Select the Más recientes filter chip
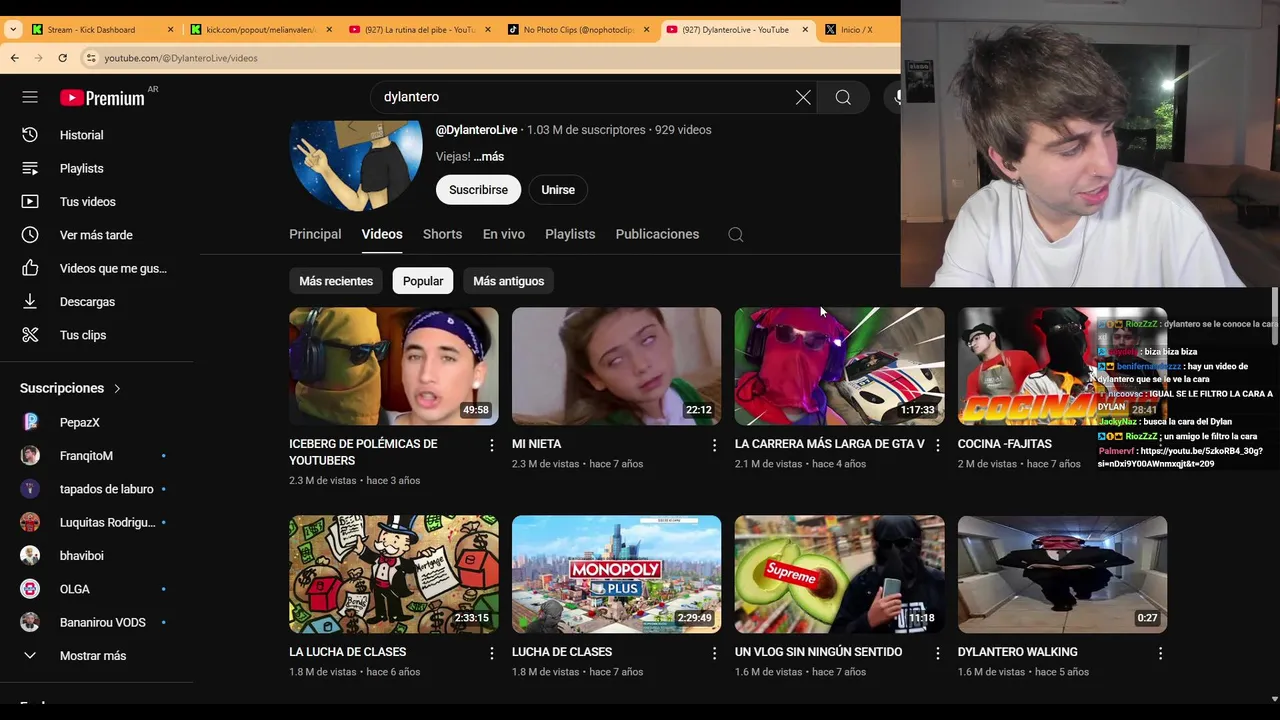Screen dimensions: 1280x720 [x=336, y=281]
